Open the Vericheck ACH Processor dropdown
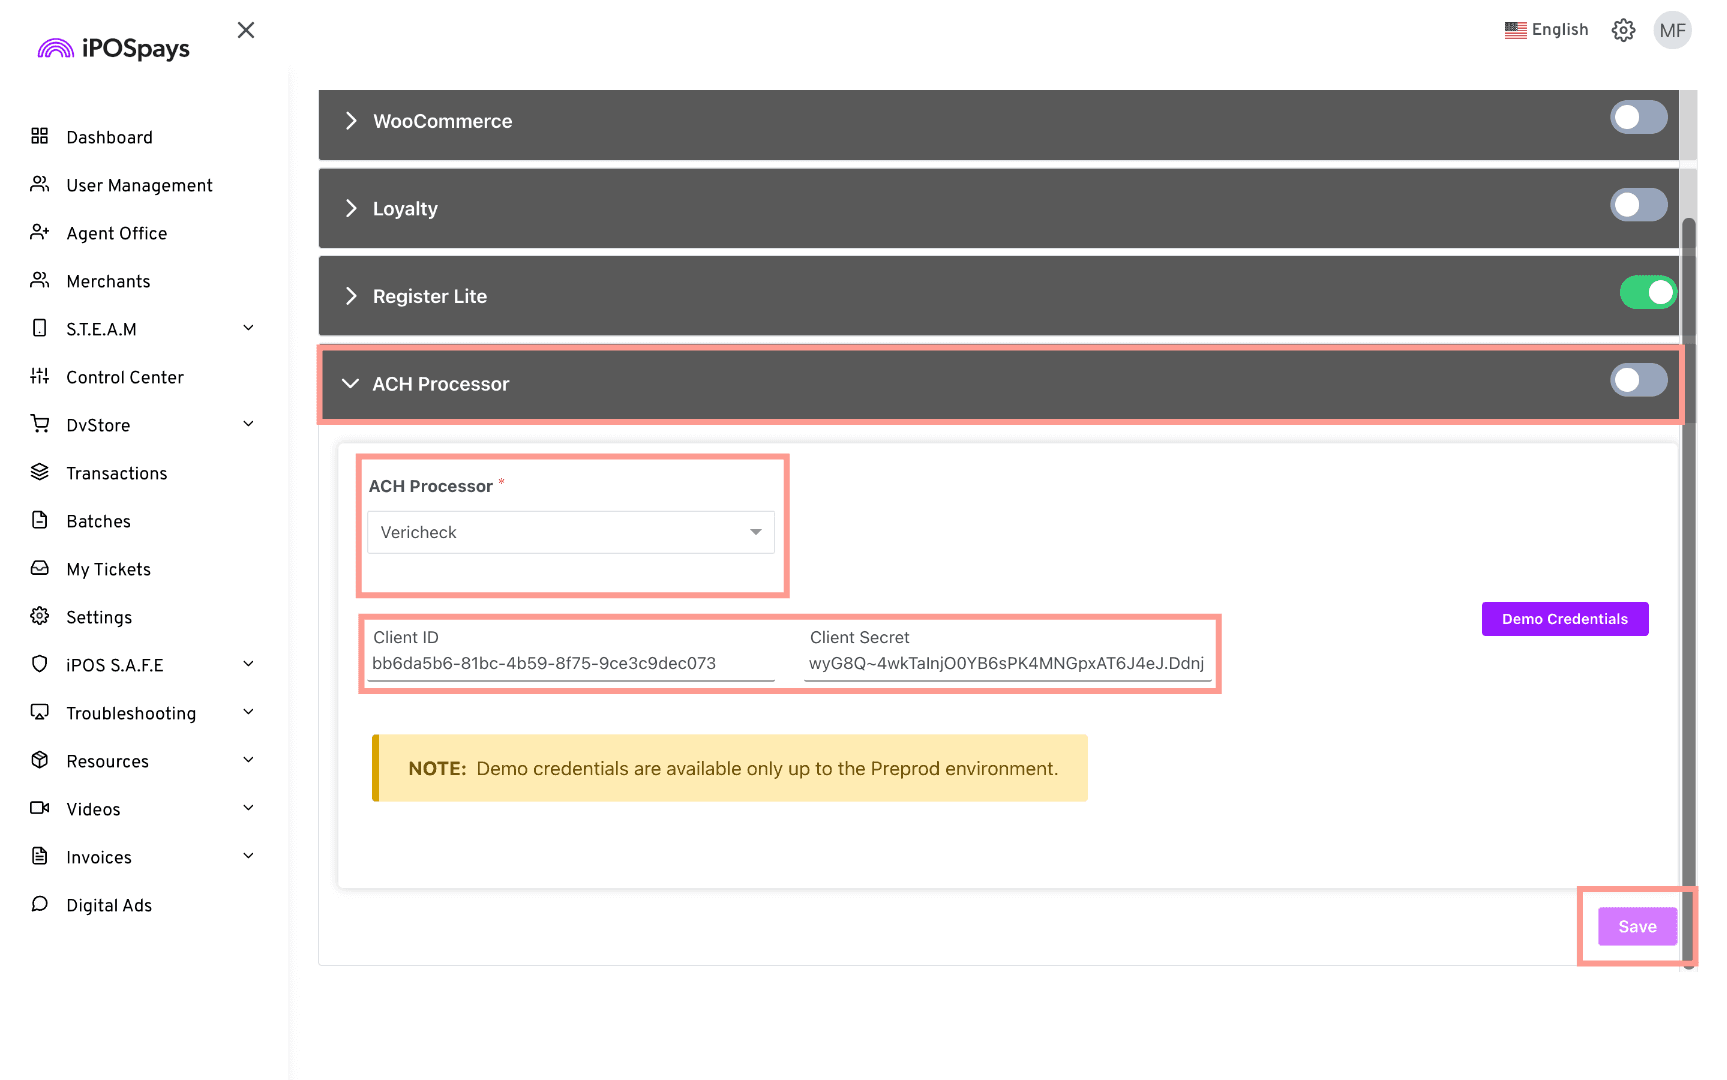The image size is (1727, 1080). pos(571,532)
